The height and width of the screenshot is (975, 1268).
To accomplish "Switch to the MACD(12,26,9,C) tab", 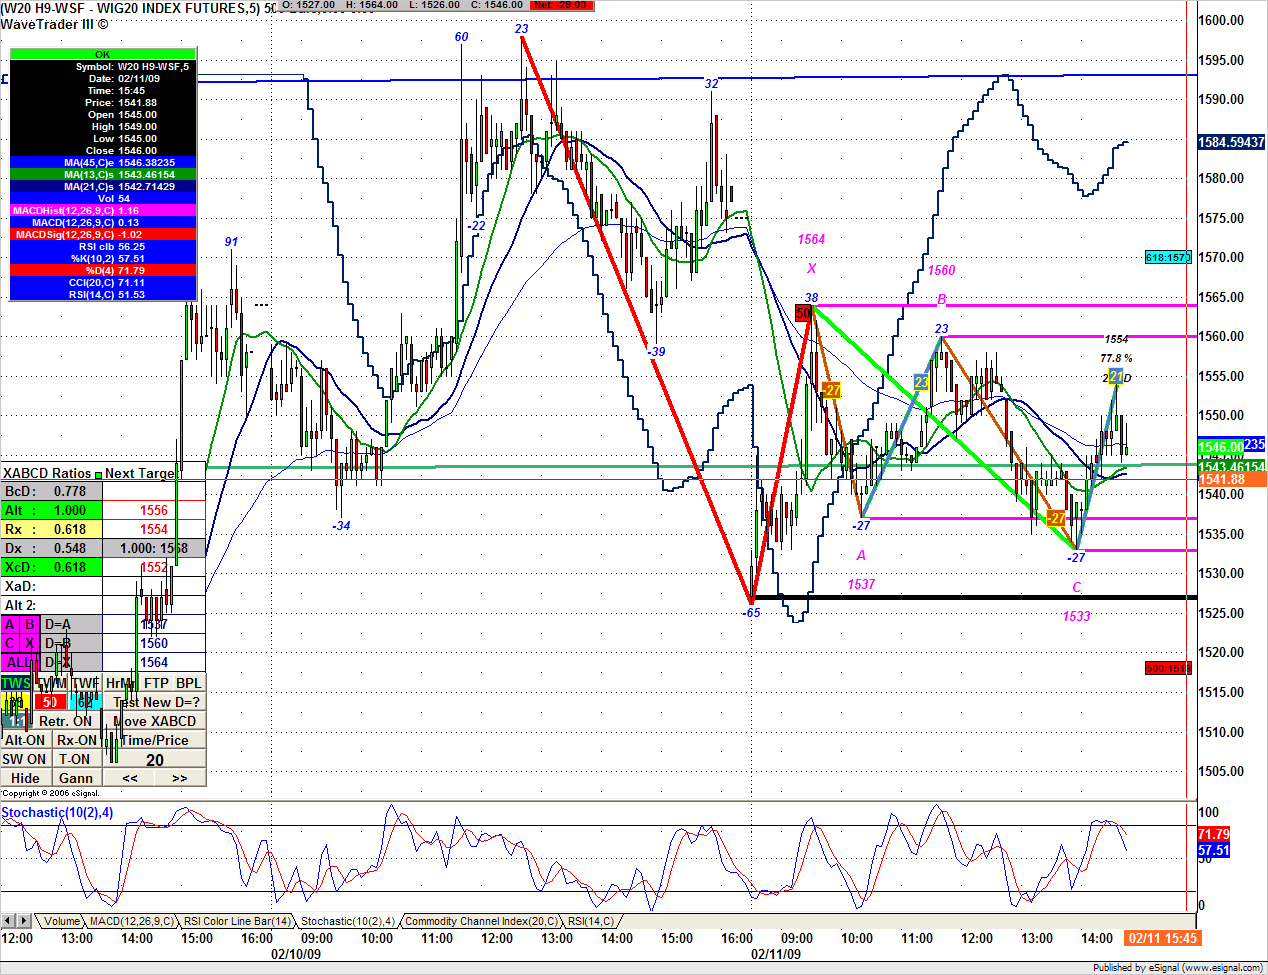I will pos(131,921).
